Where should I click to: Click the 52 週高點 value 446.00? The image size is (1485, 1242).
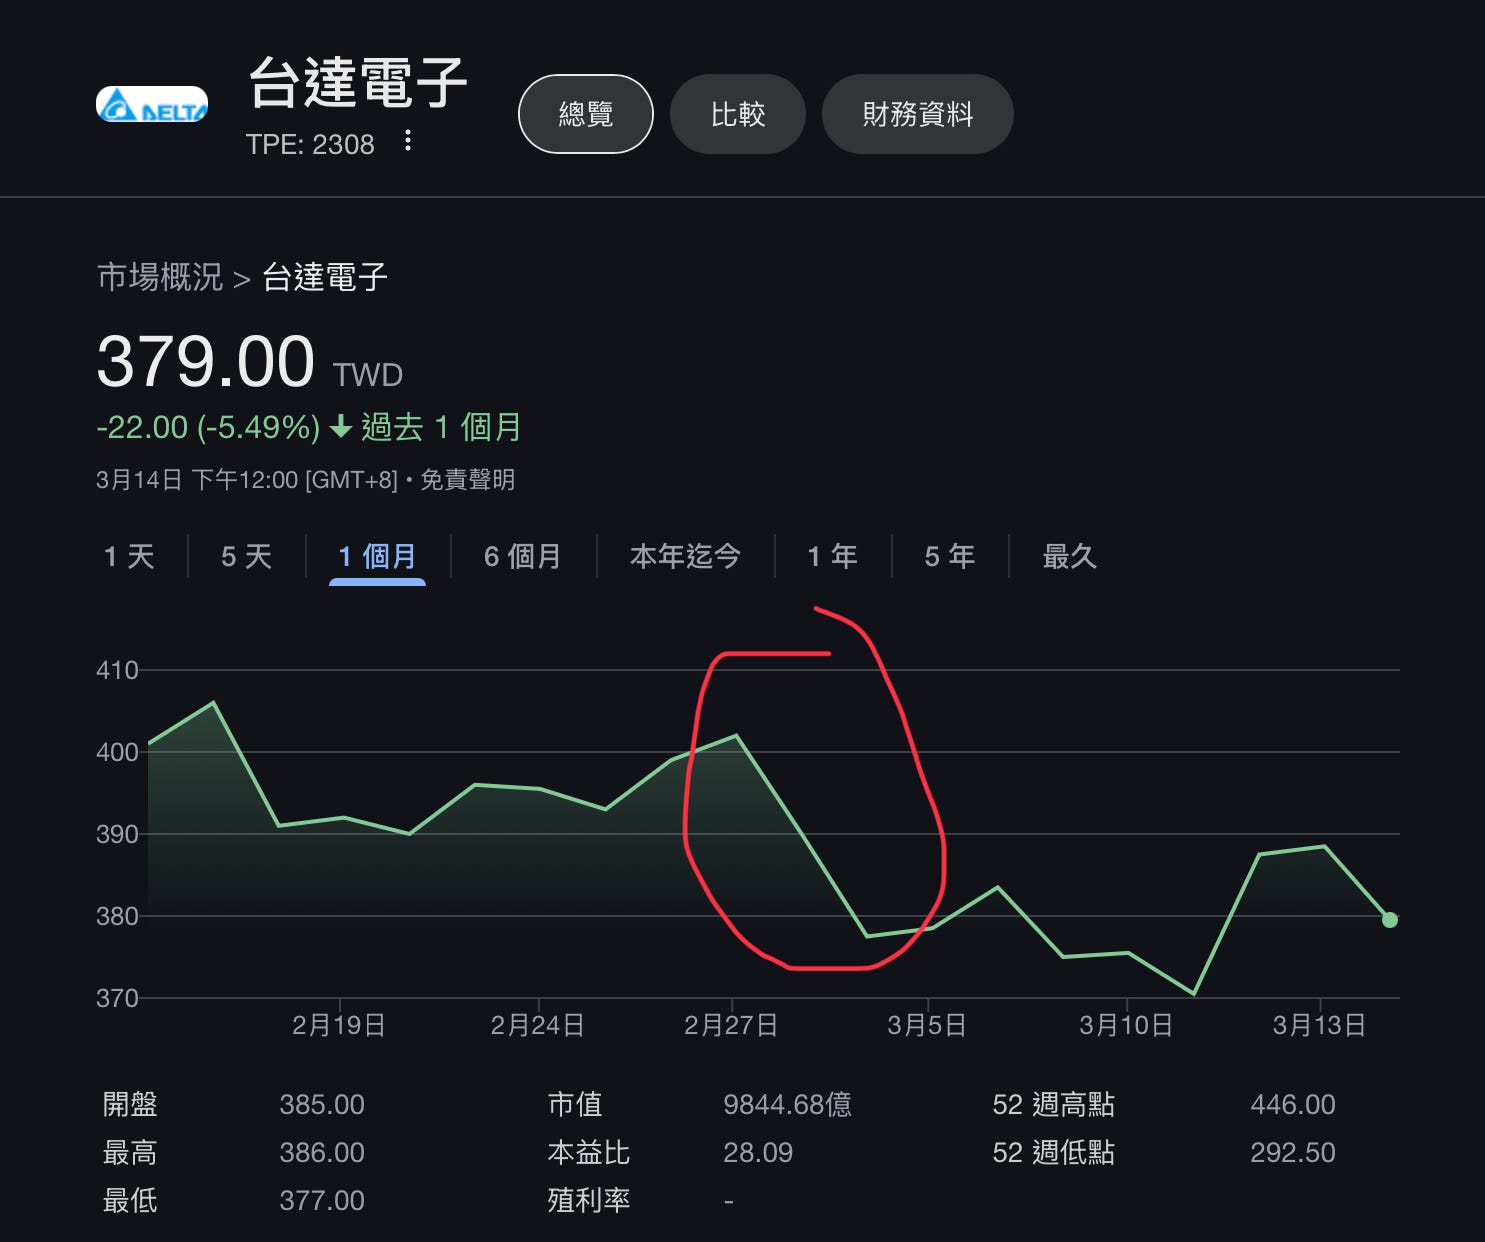point(1293,1105)
